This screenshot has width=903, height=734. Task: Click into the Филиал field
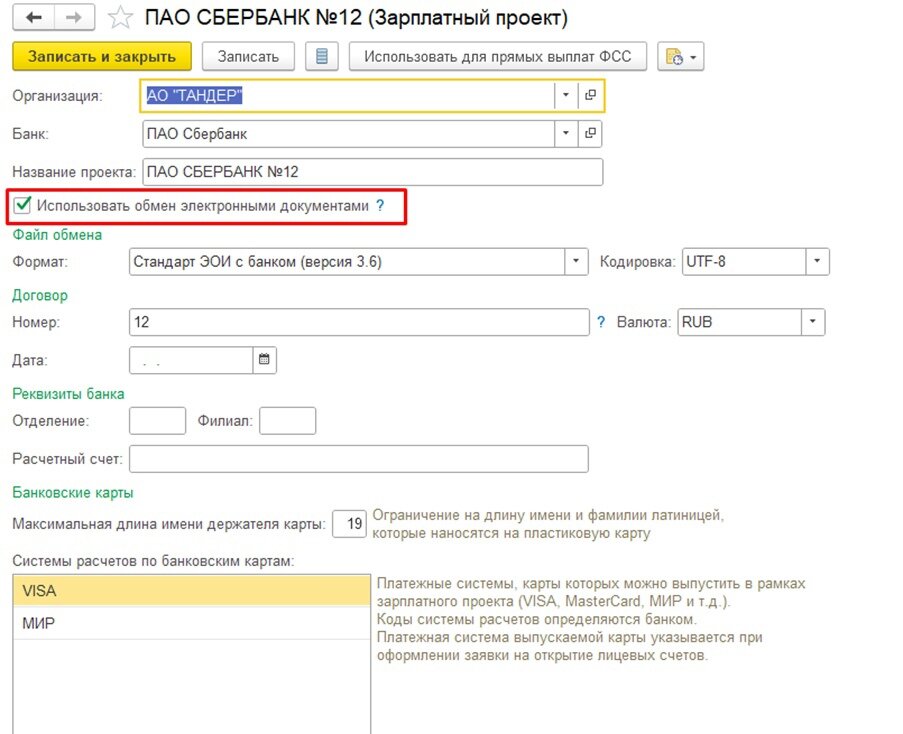(287, 420)
